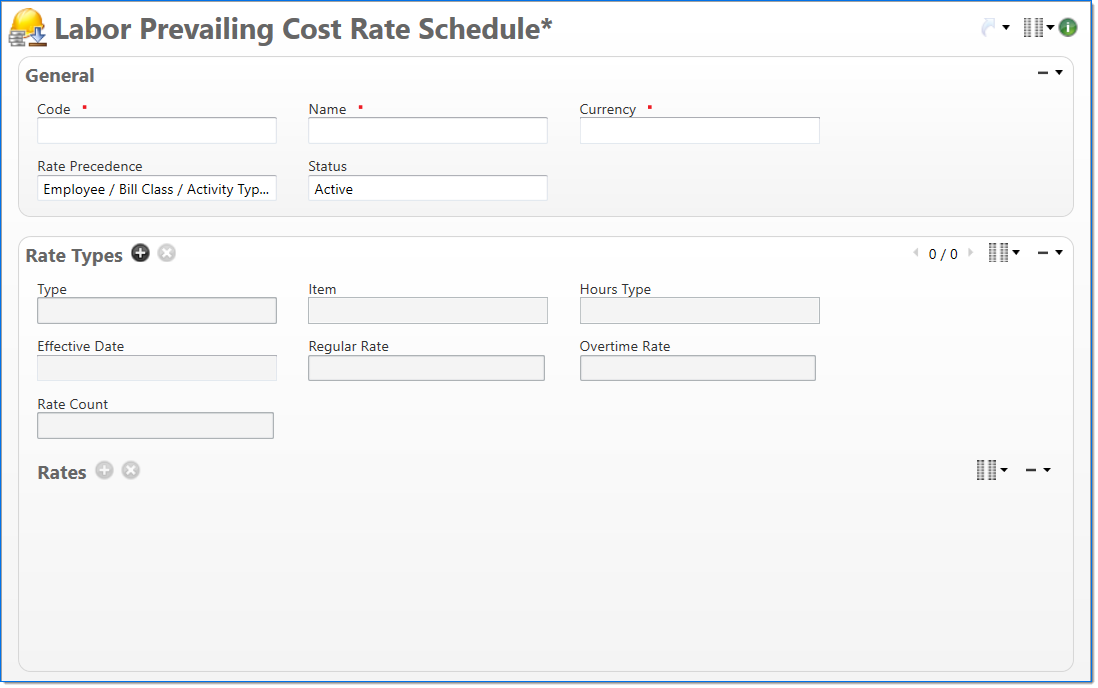Screen dimensions: 1098x688
Task: Add a new Rate Type with plus icon
Action: 140,253
